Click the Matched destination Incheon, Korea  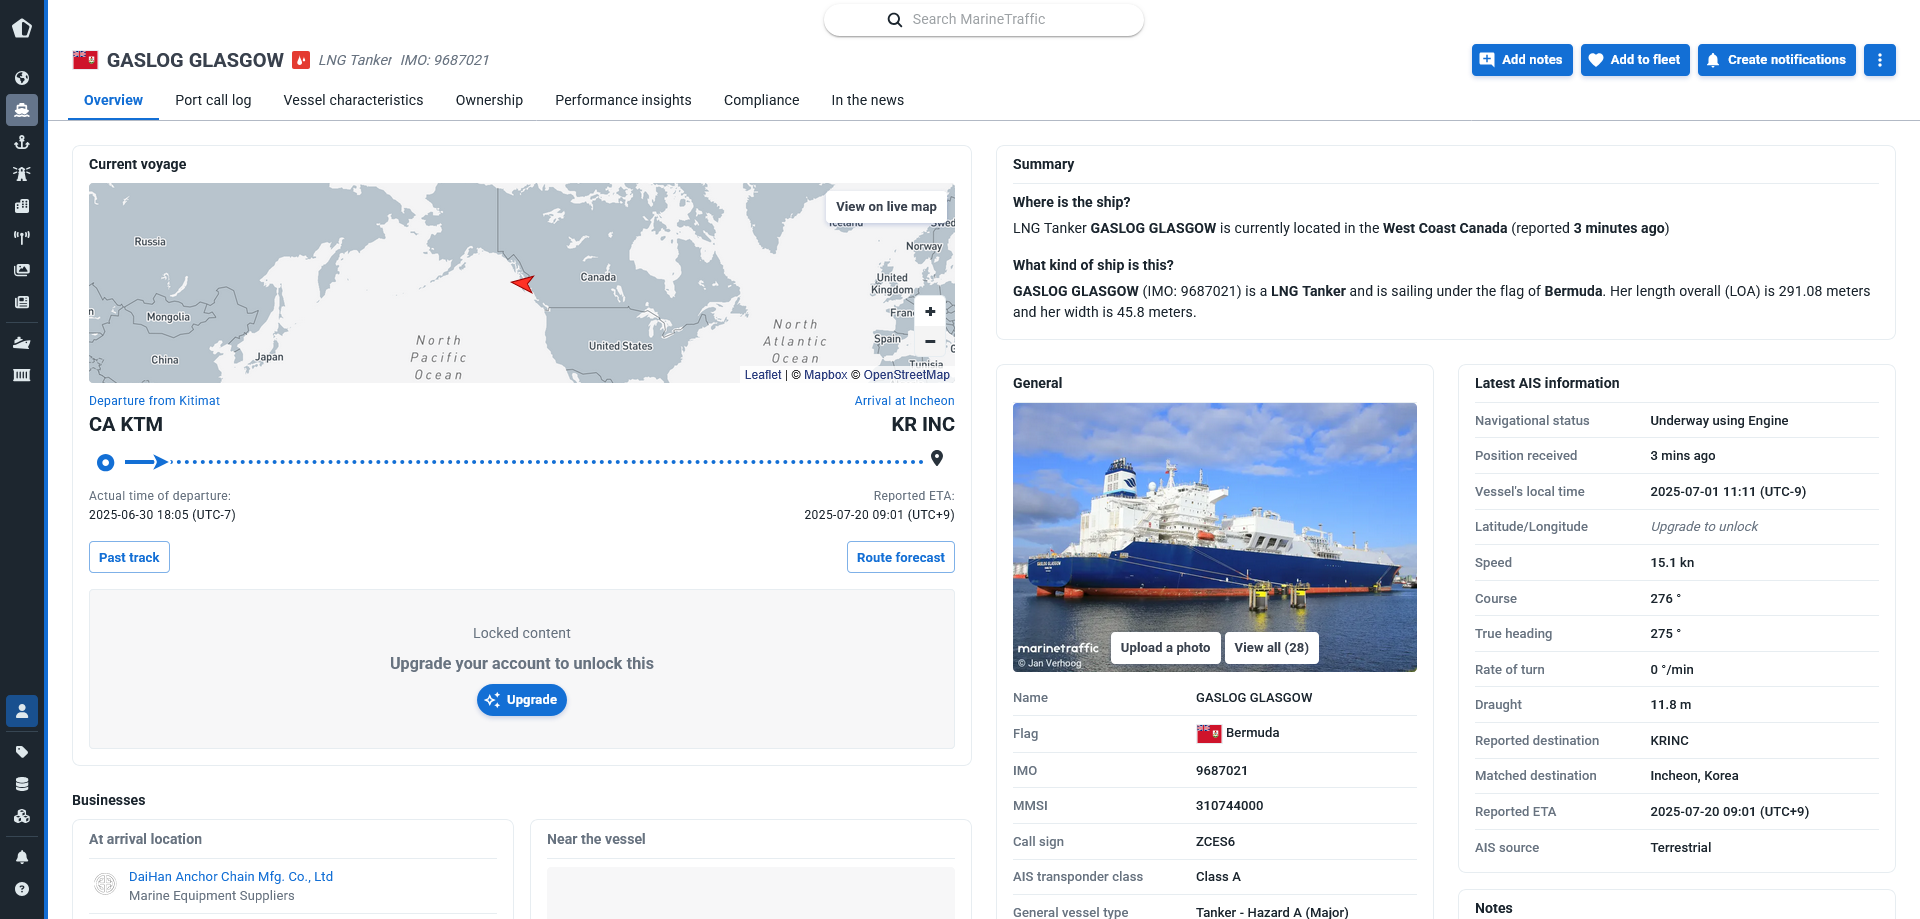[1694, 776]
